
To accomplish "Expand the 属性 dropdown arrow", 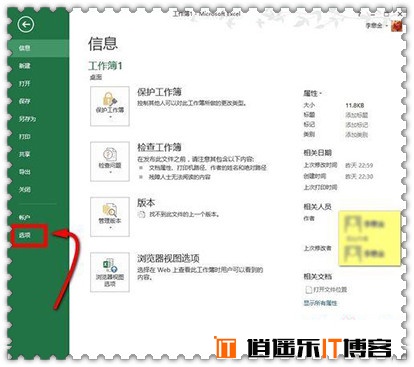I will pyautogui.click(x=320, y=94).
